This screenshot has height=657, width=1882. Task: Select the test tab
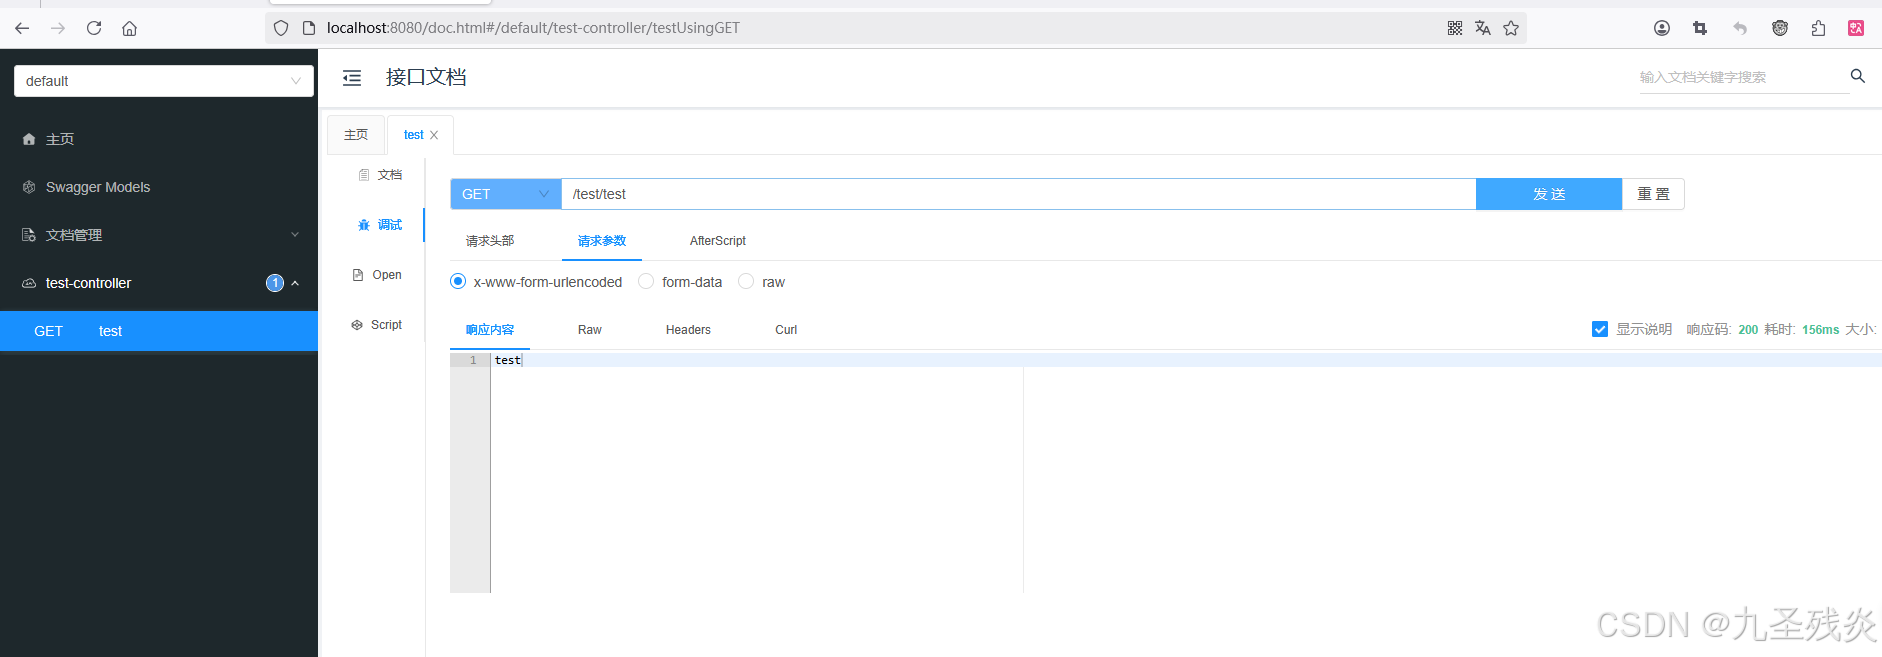pyautogui.click(x=414, y=135)
